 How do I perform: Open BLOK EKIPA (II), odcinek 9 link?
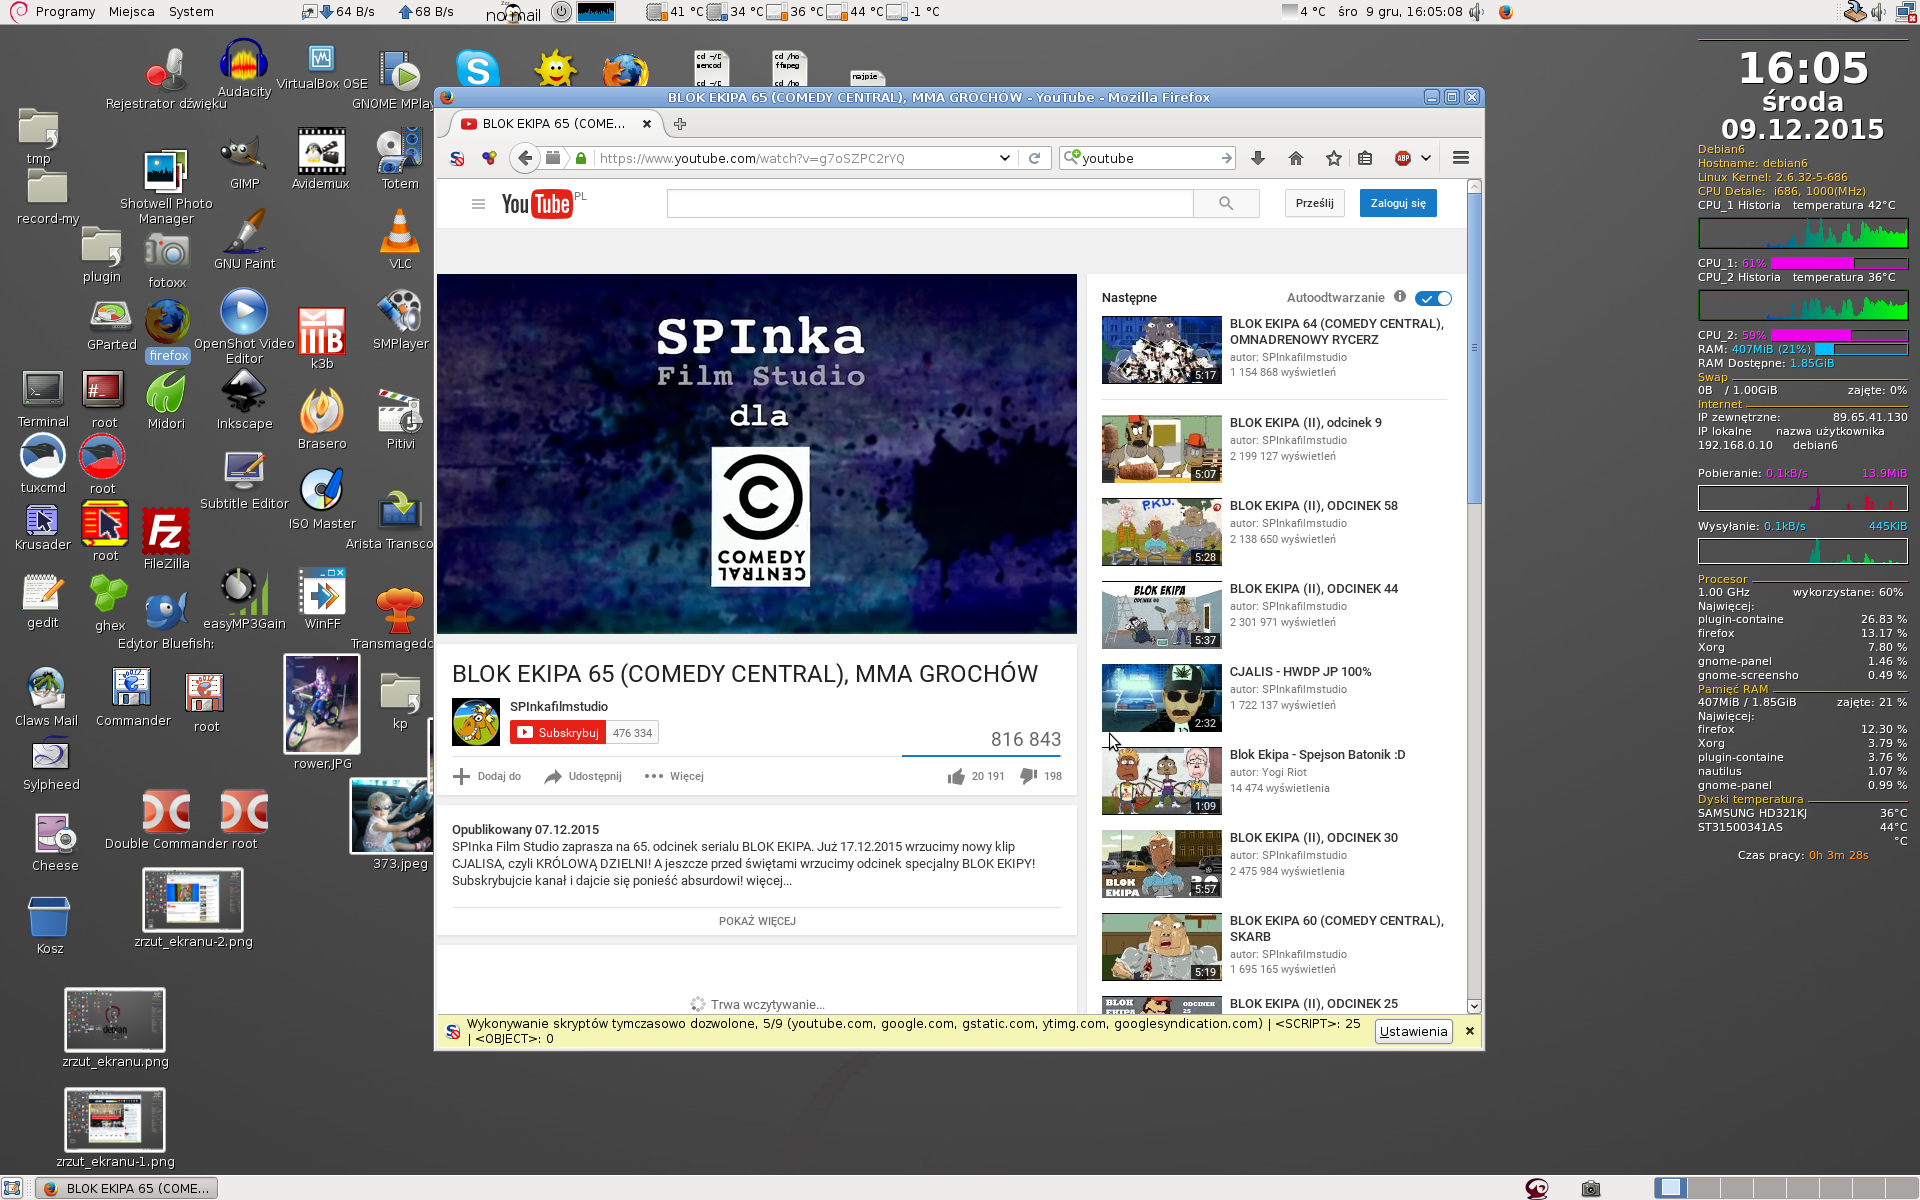(x=1305, y=423)
